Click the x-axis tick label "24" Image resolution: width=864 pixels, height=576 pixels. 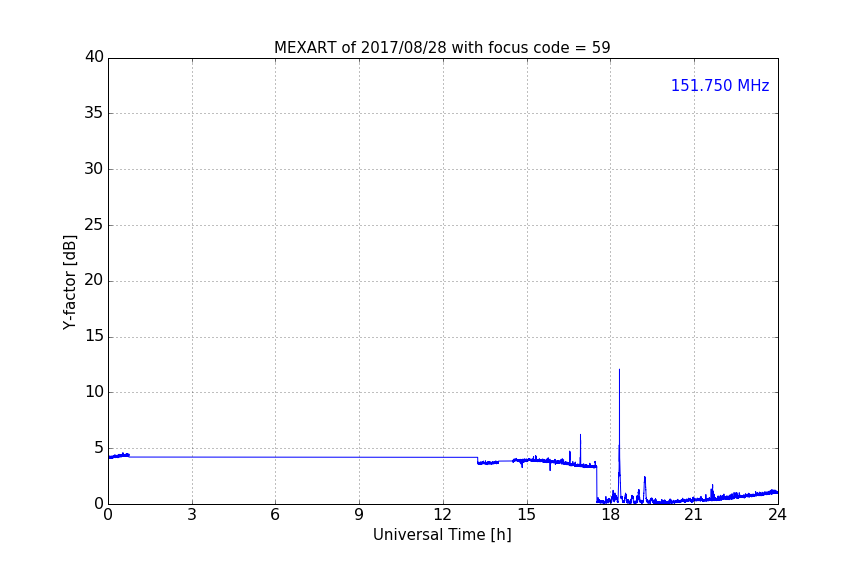(778, 515)
